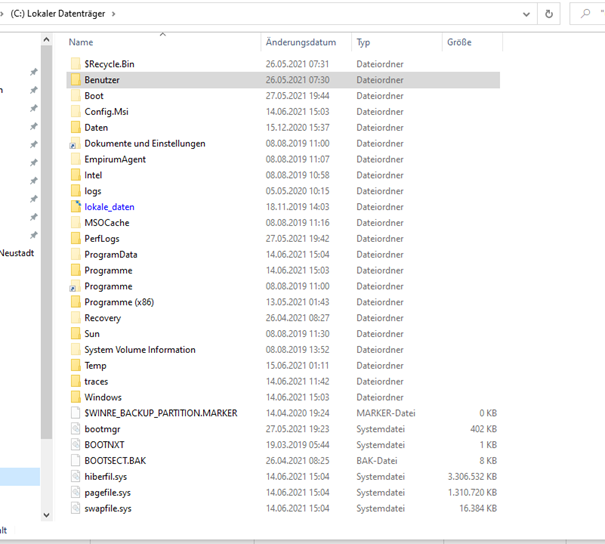Screen dimensions: 605x544
Task: Click the 16.384 KB size value
Action: [x=478, y=508]
